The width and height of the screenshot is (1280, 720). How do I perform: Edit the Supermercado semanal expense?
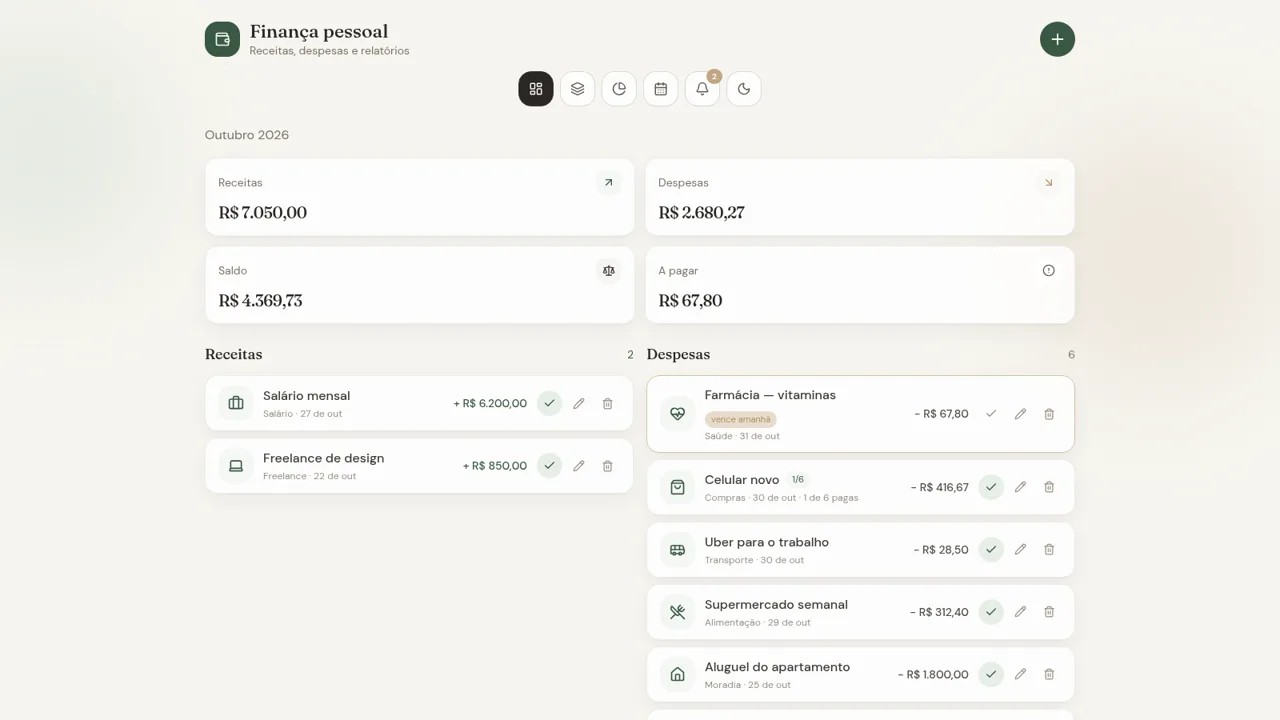coord(1020,612)
